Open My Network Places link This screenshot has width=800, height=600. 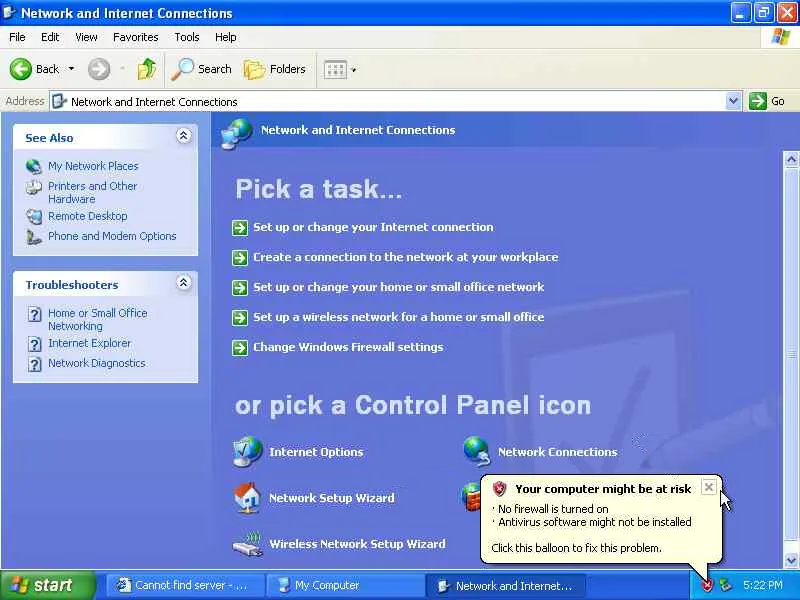[x=93, y=166]
